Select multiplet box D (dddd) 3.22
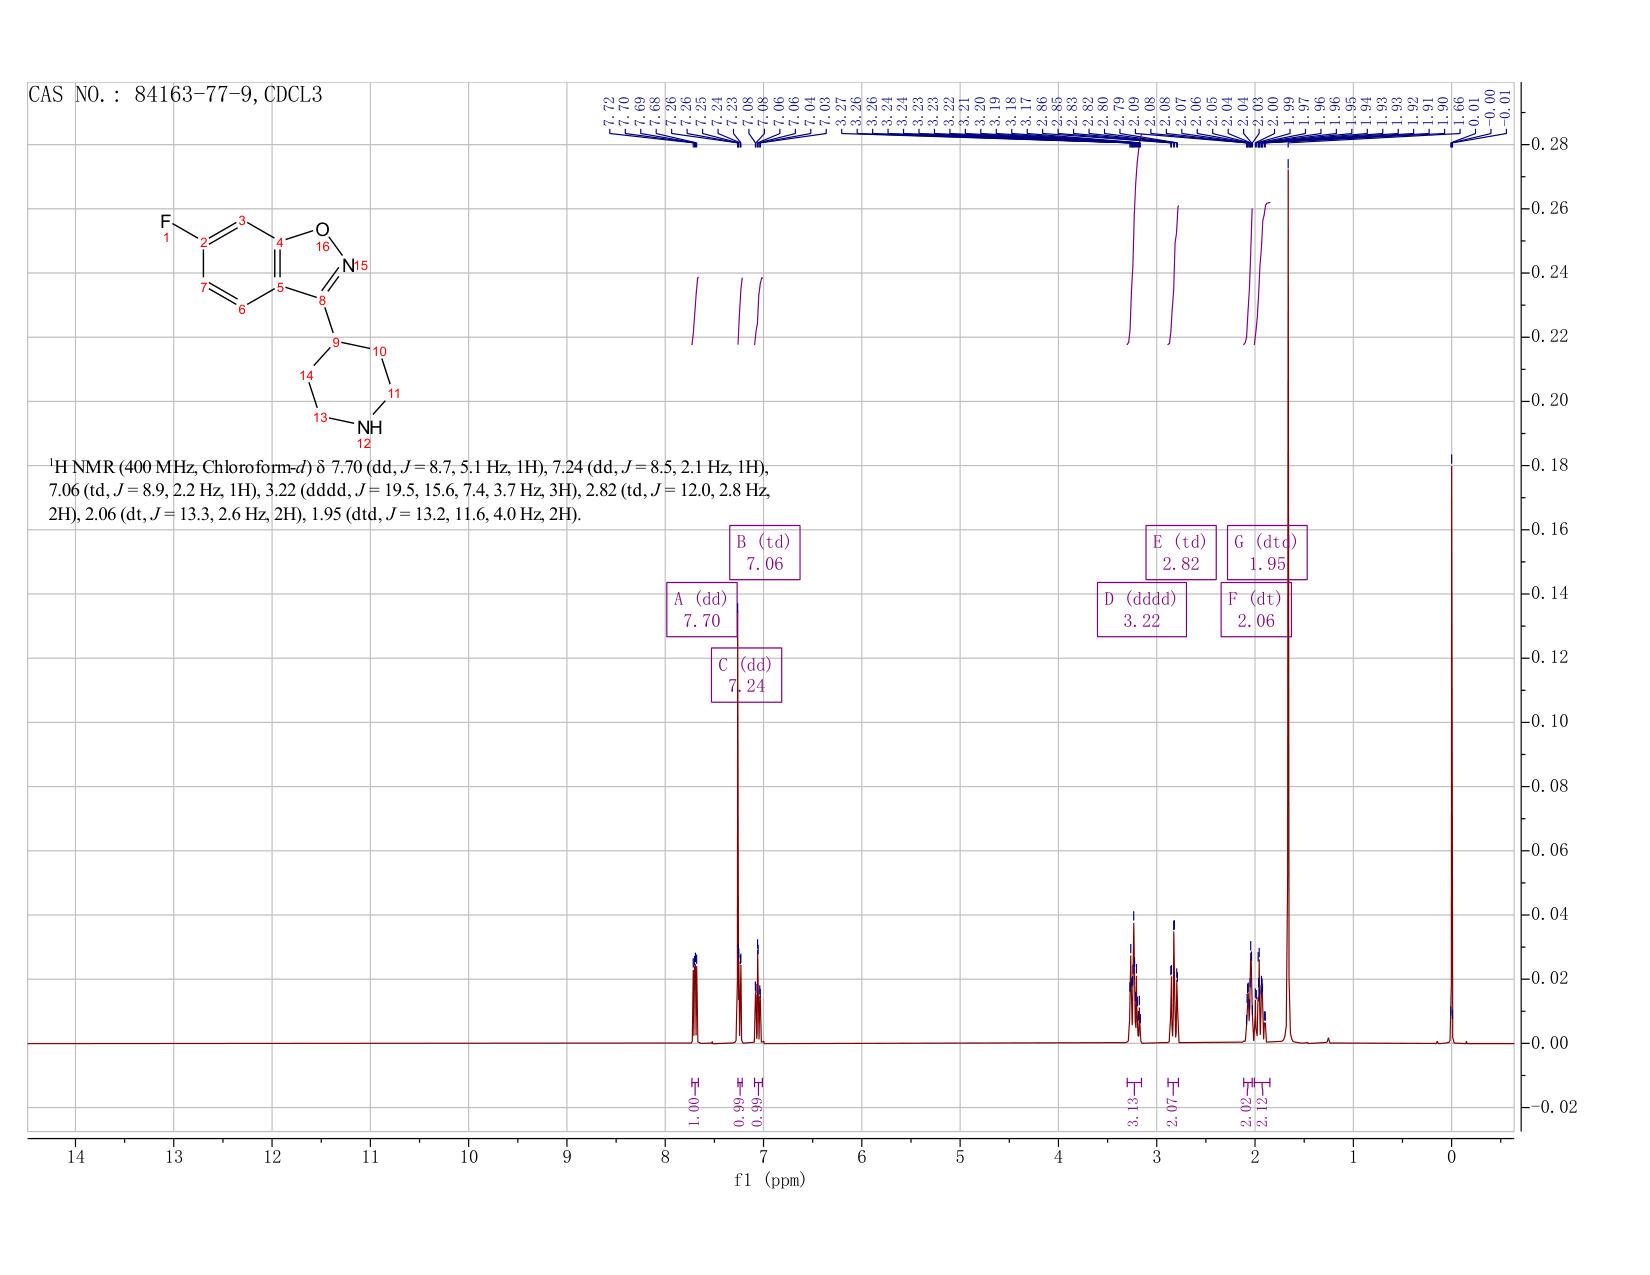1650x1275 pixels. click(1141, 610)
